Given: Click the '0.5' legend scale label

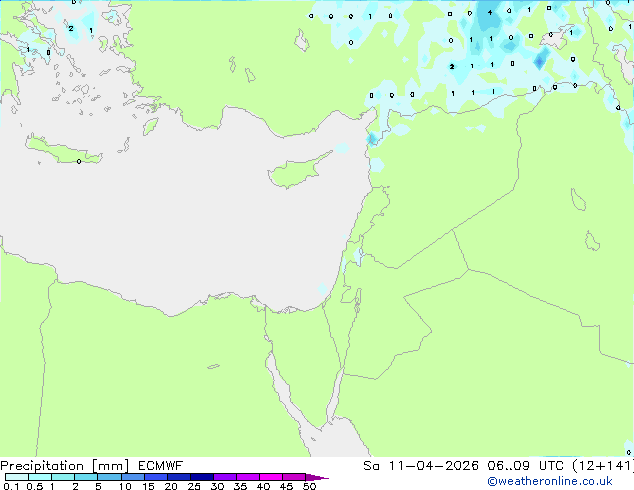Looking at the screenshot, I should coord(34,486).
